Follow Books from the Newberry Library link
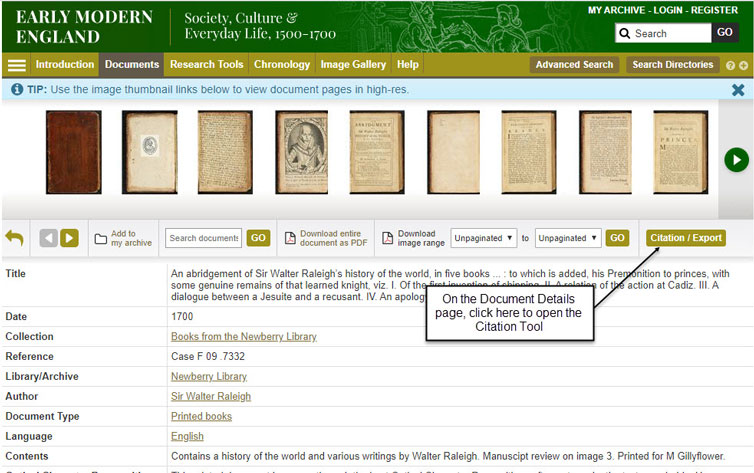The image size is (754, 473). click(244, 336)
